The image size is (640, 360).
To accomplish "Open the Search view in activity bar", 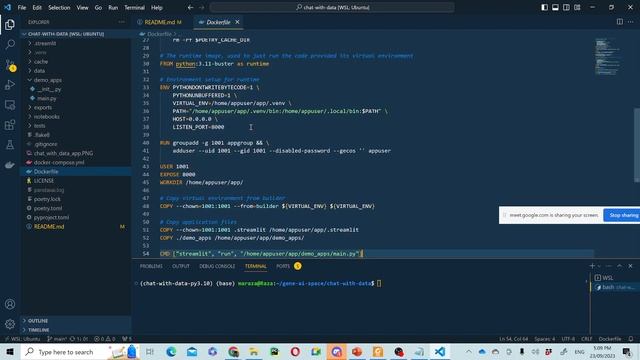I will point(10,44).
